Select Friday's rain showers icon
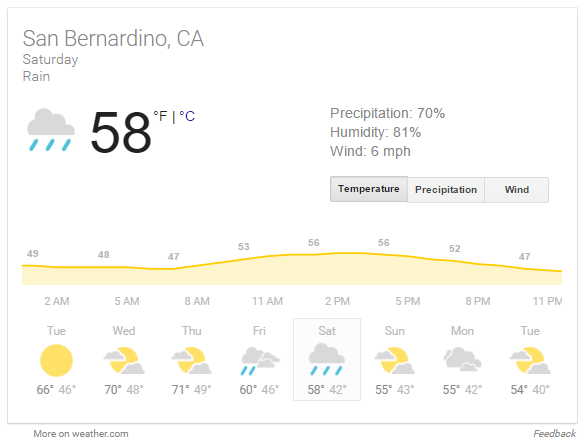 [x=260, y=360]
